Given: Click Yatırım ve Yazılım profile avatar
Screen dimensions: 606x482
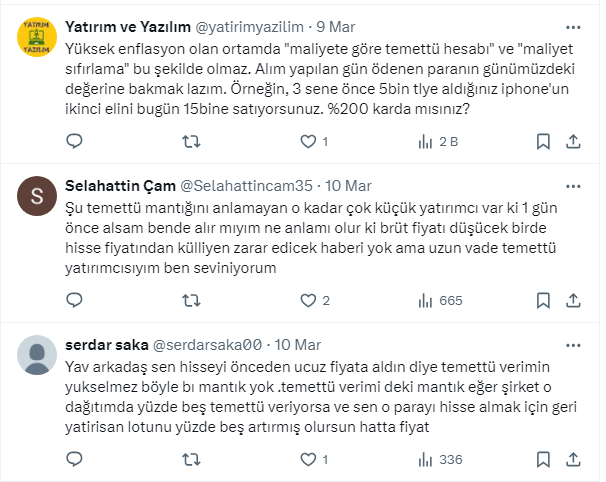Looking at the screenshot, I should pos(37,38).
